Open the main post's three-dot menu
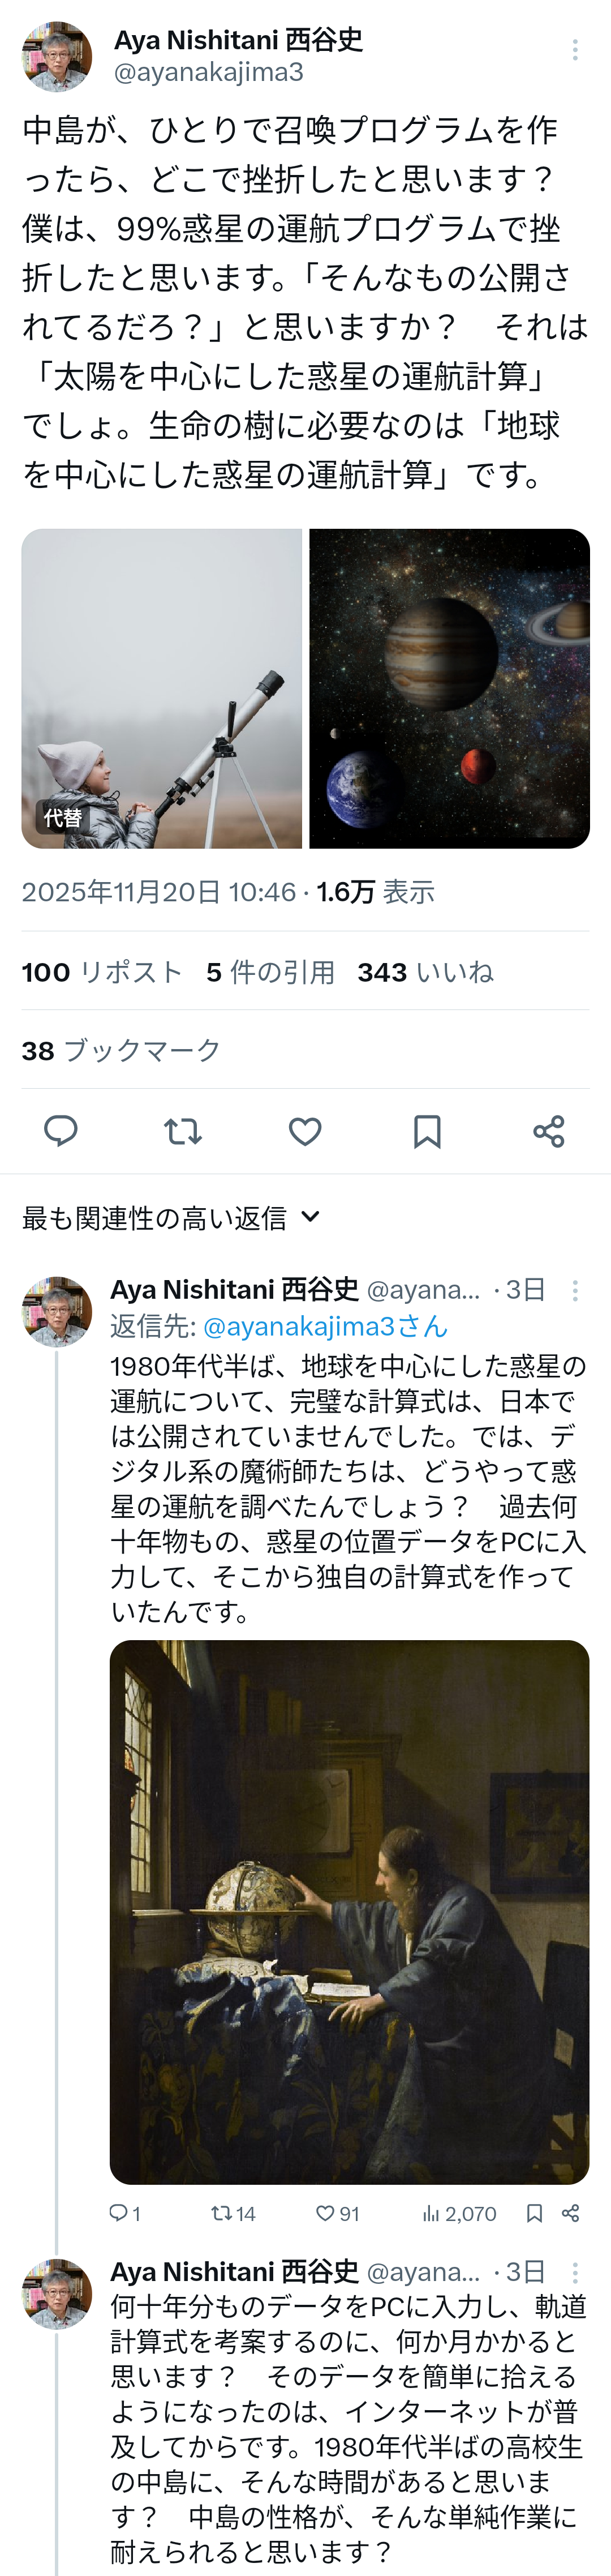This screenshot has height=2576, width=611. [575, 51]
